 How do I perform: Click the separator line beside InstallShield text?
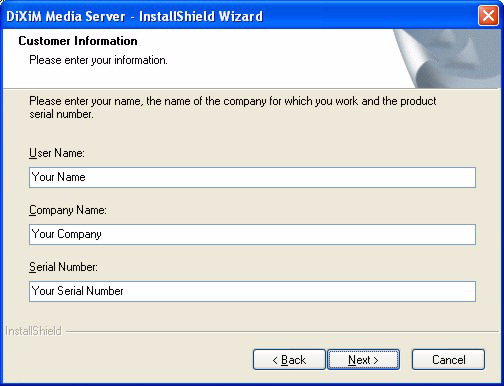282,332
